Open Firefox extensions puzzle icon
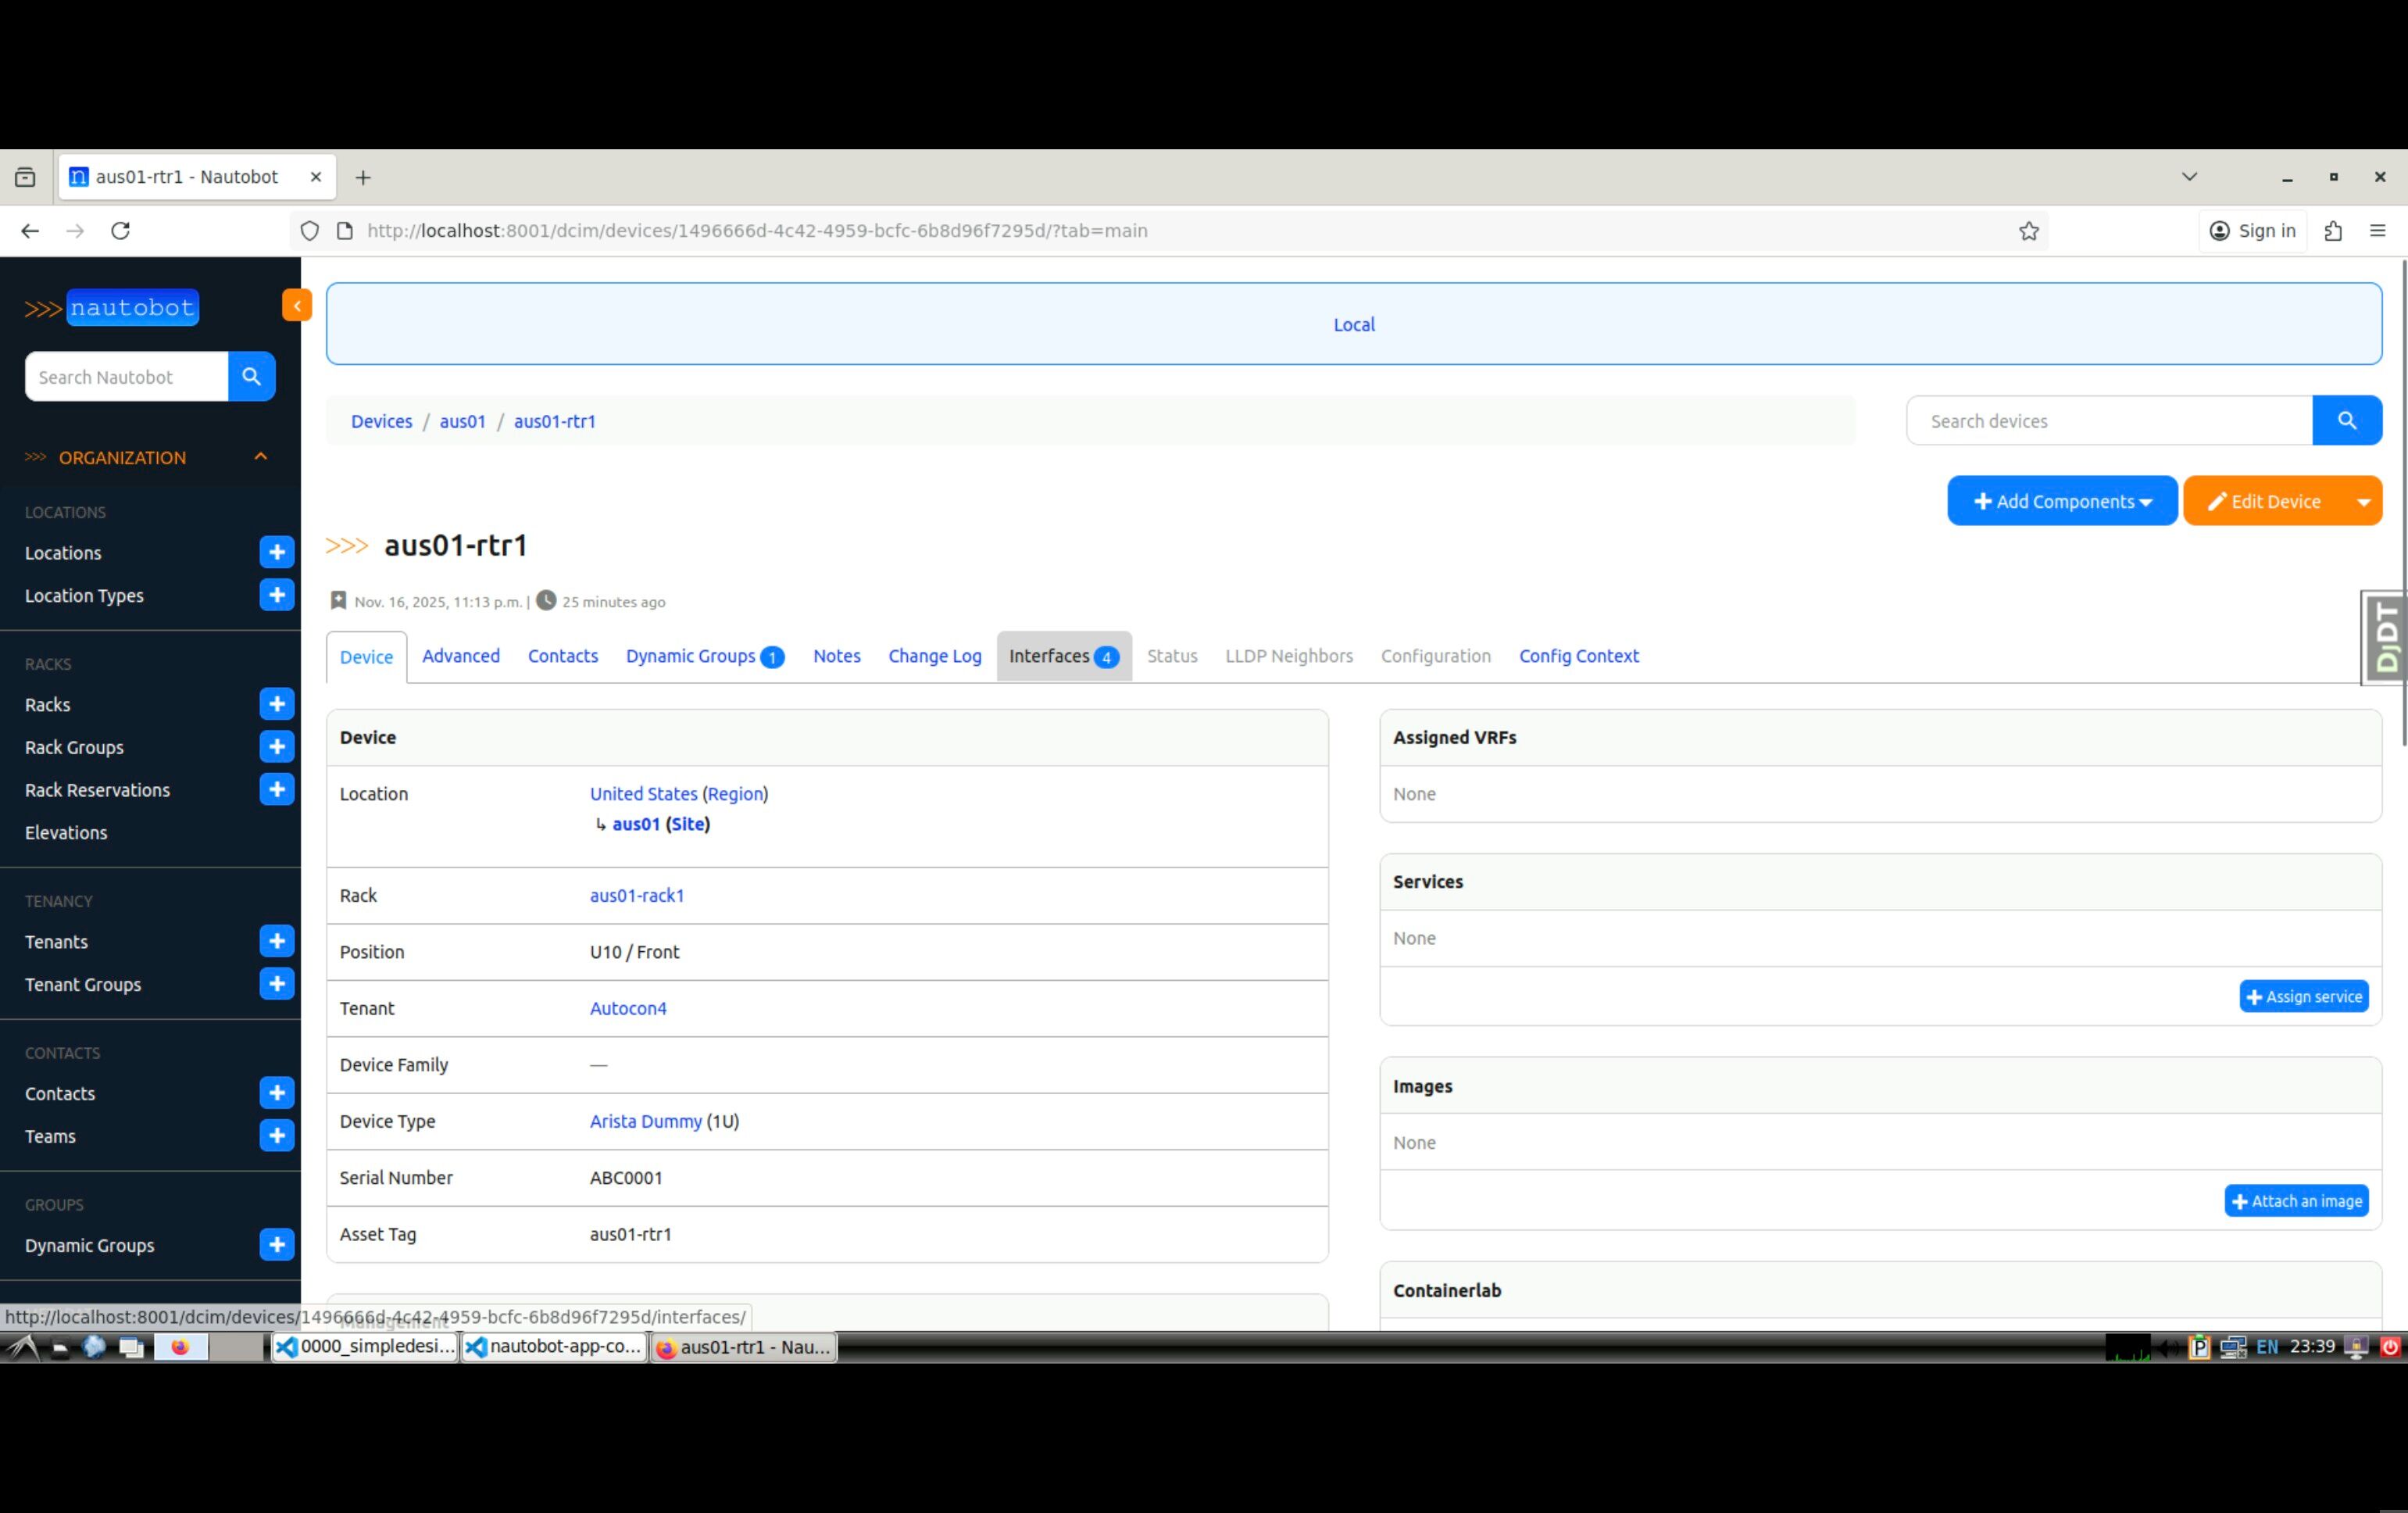 point(2333,231)
